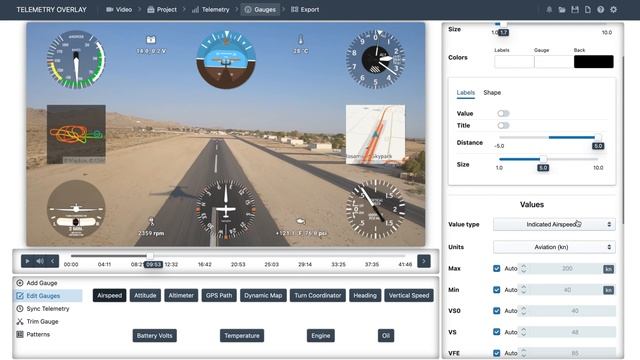The height and width of the screenshot is (360, 640).
Task: Go to the Export step
Action: tap(305, 9)
